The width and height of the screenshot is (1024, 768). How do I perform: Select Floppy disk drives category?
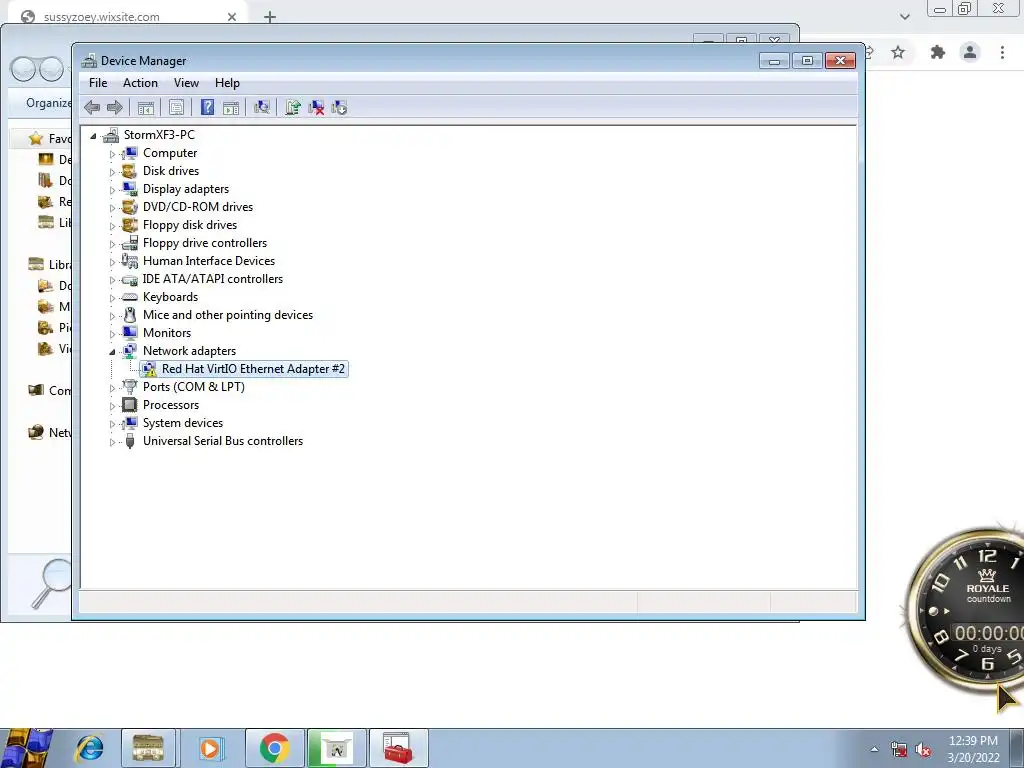click(190, 225)
